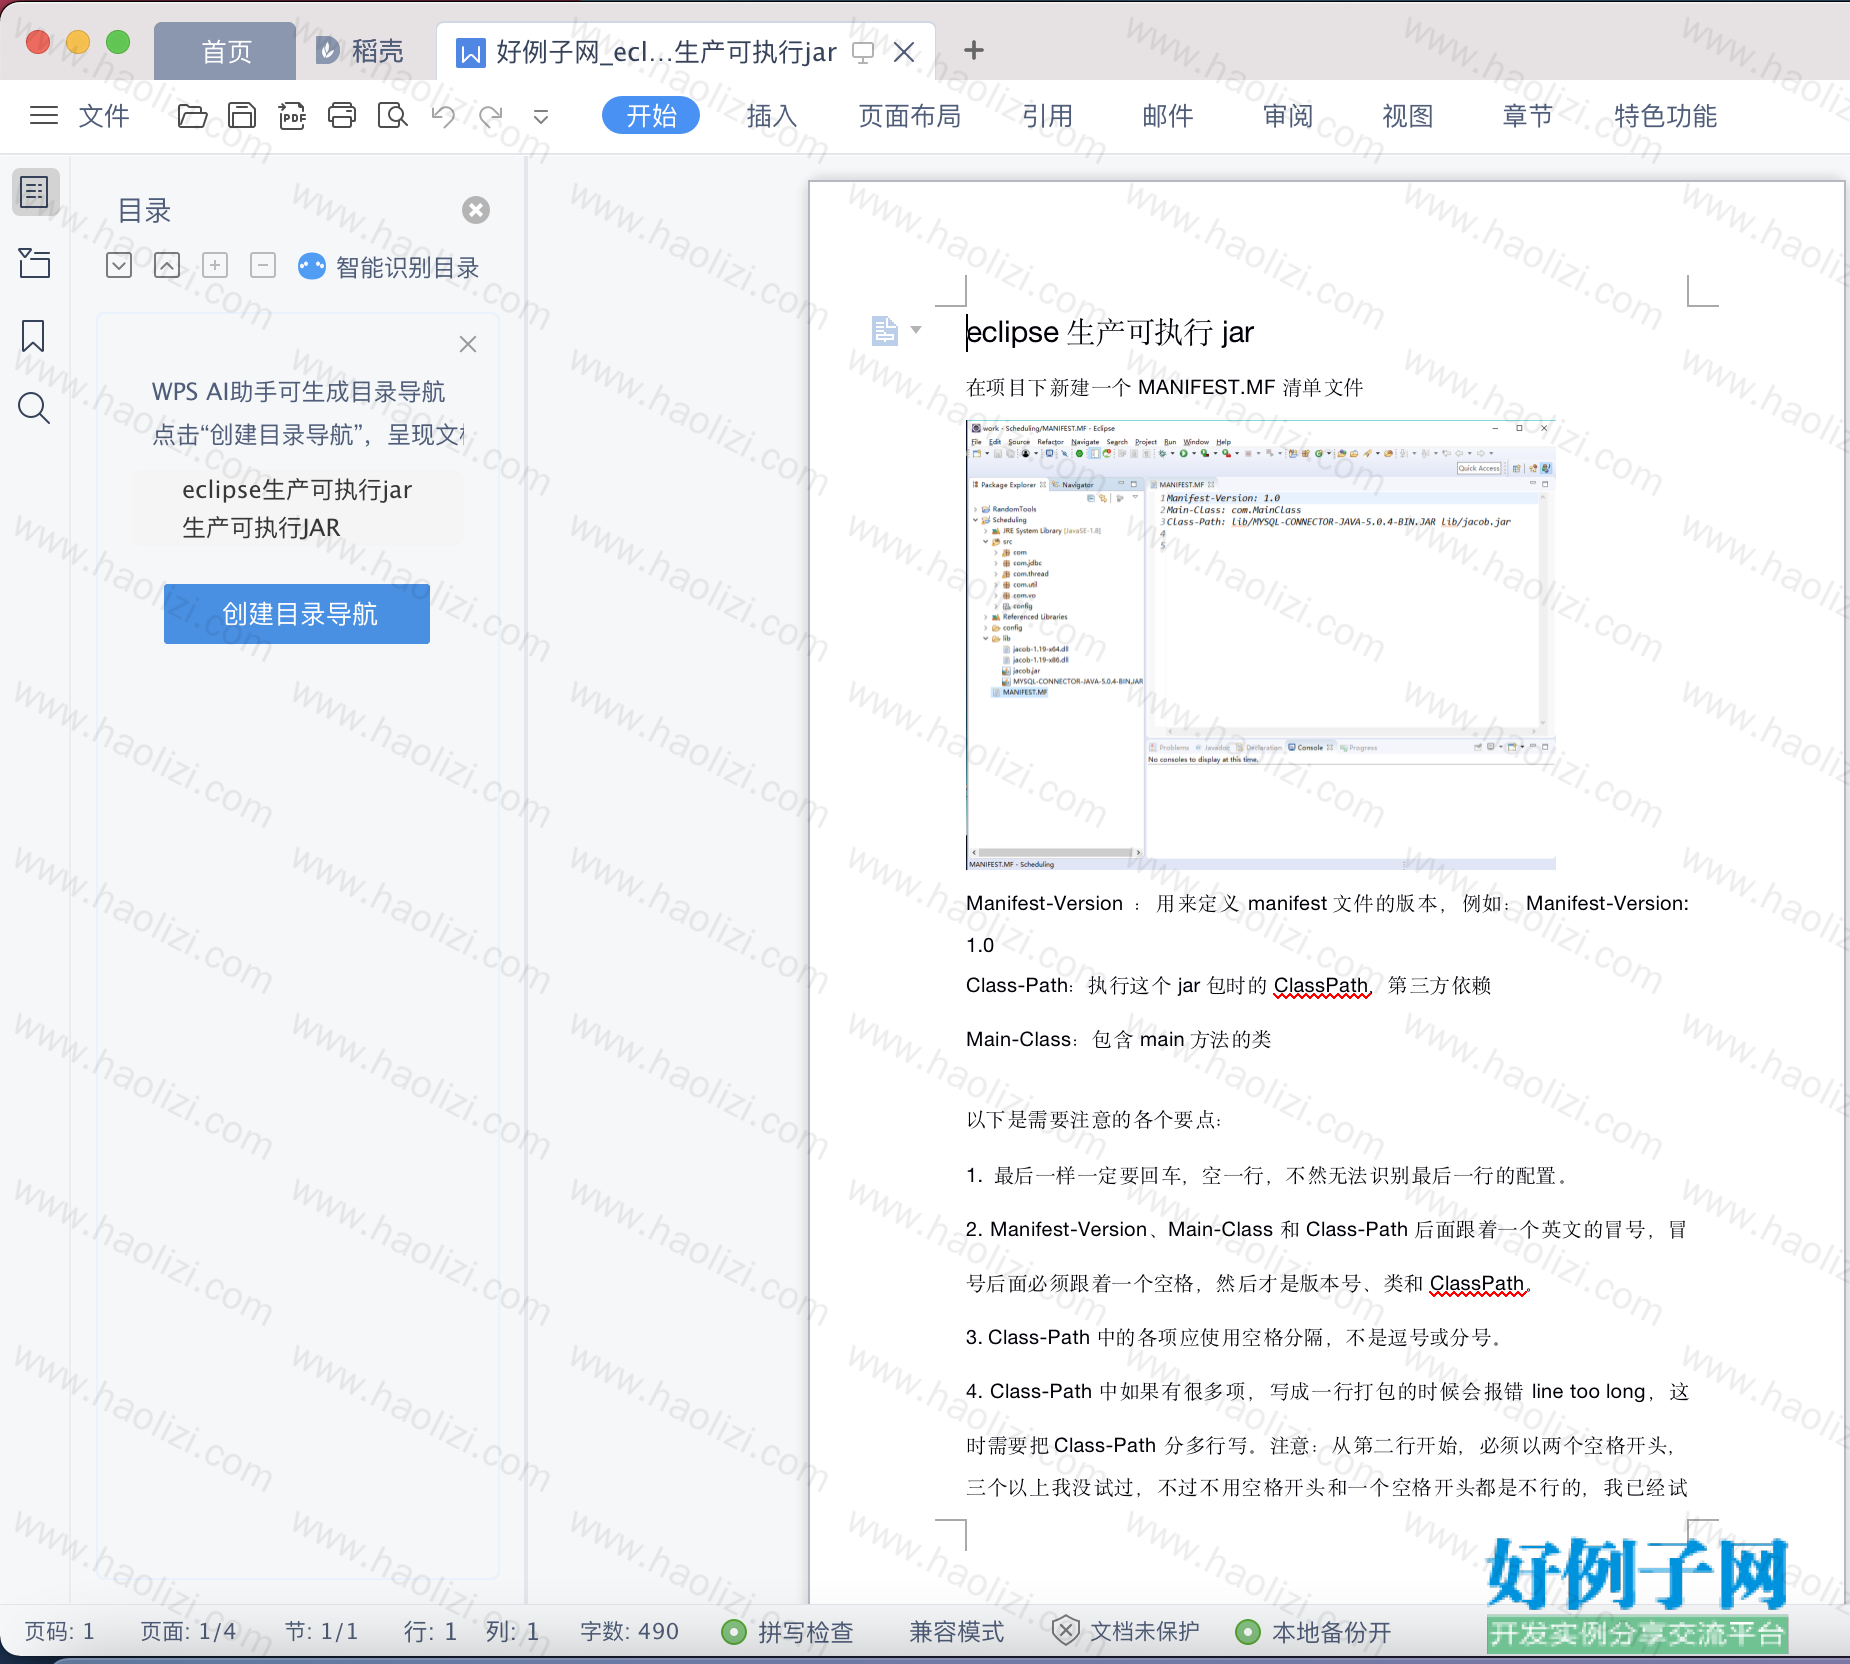This screenshot has width=1850, height=1664.
Task: Click the display icon on document tab
Action: pyautogui.click(x=862, y=52)
